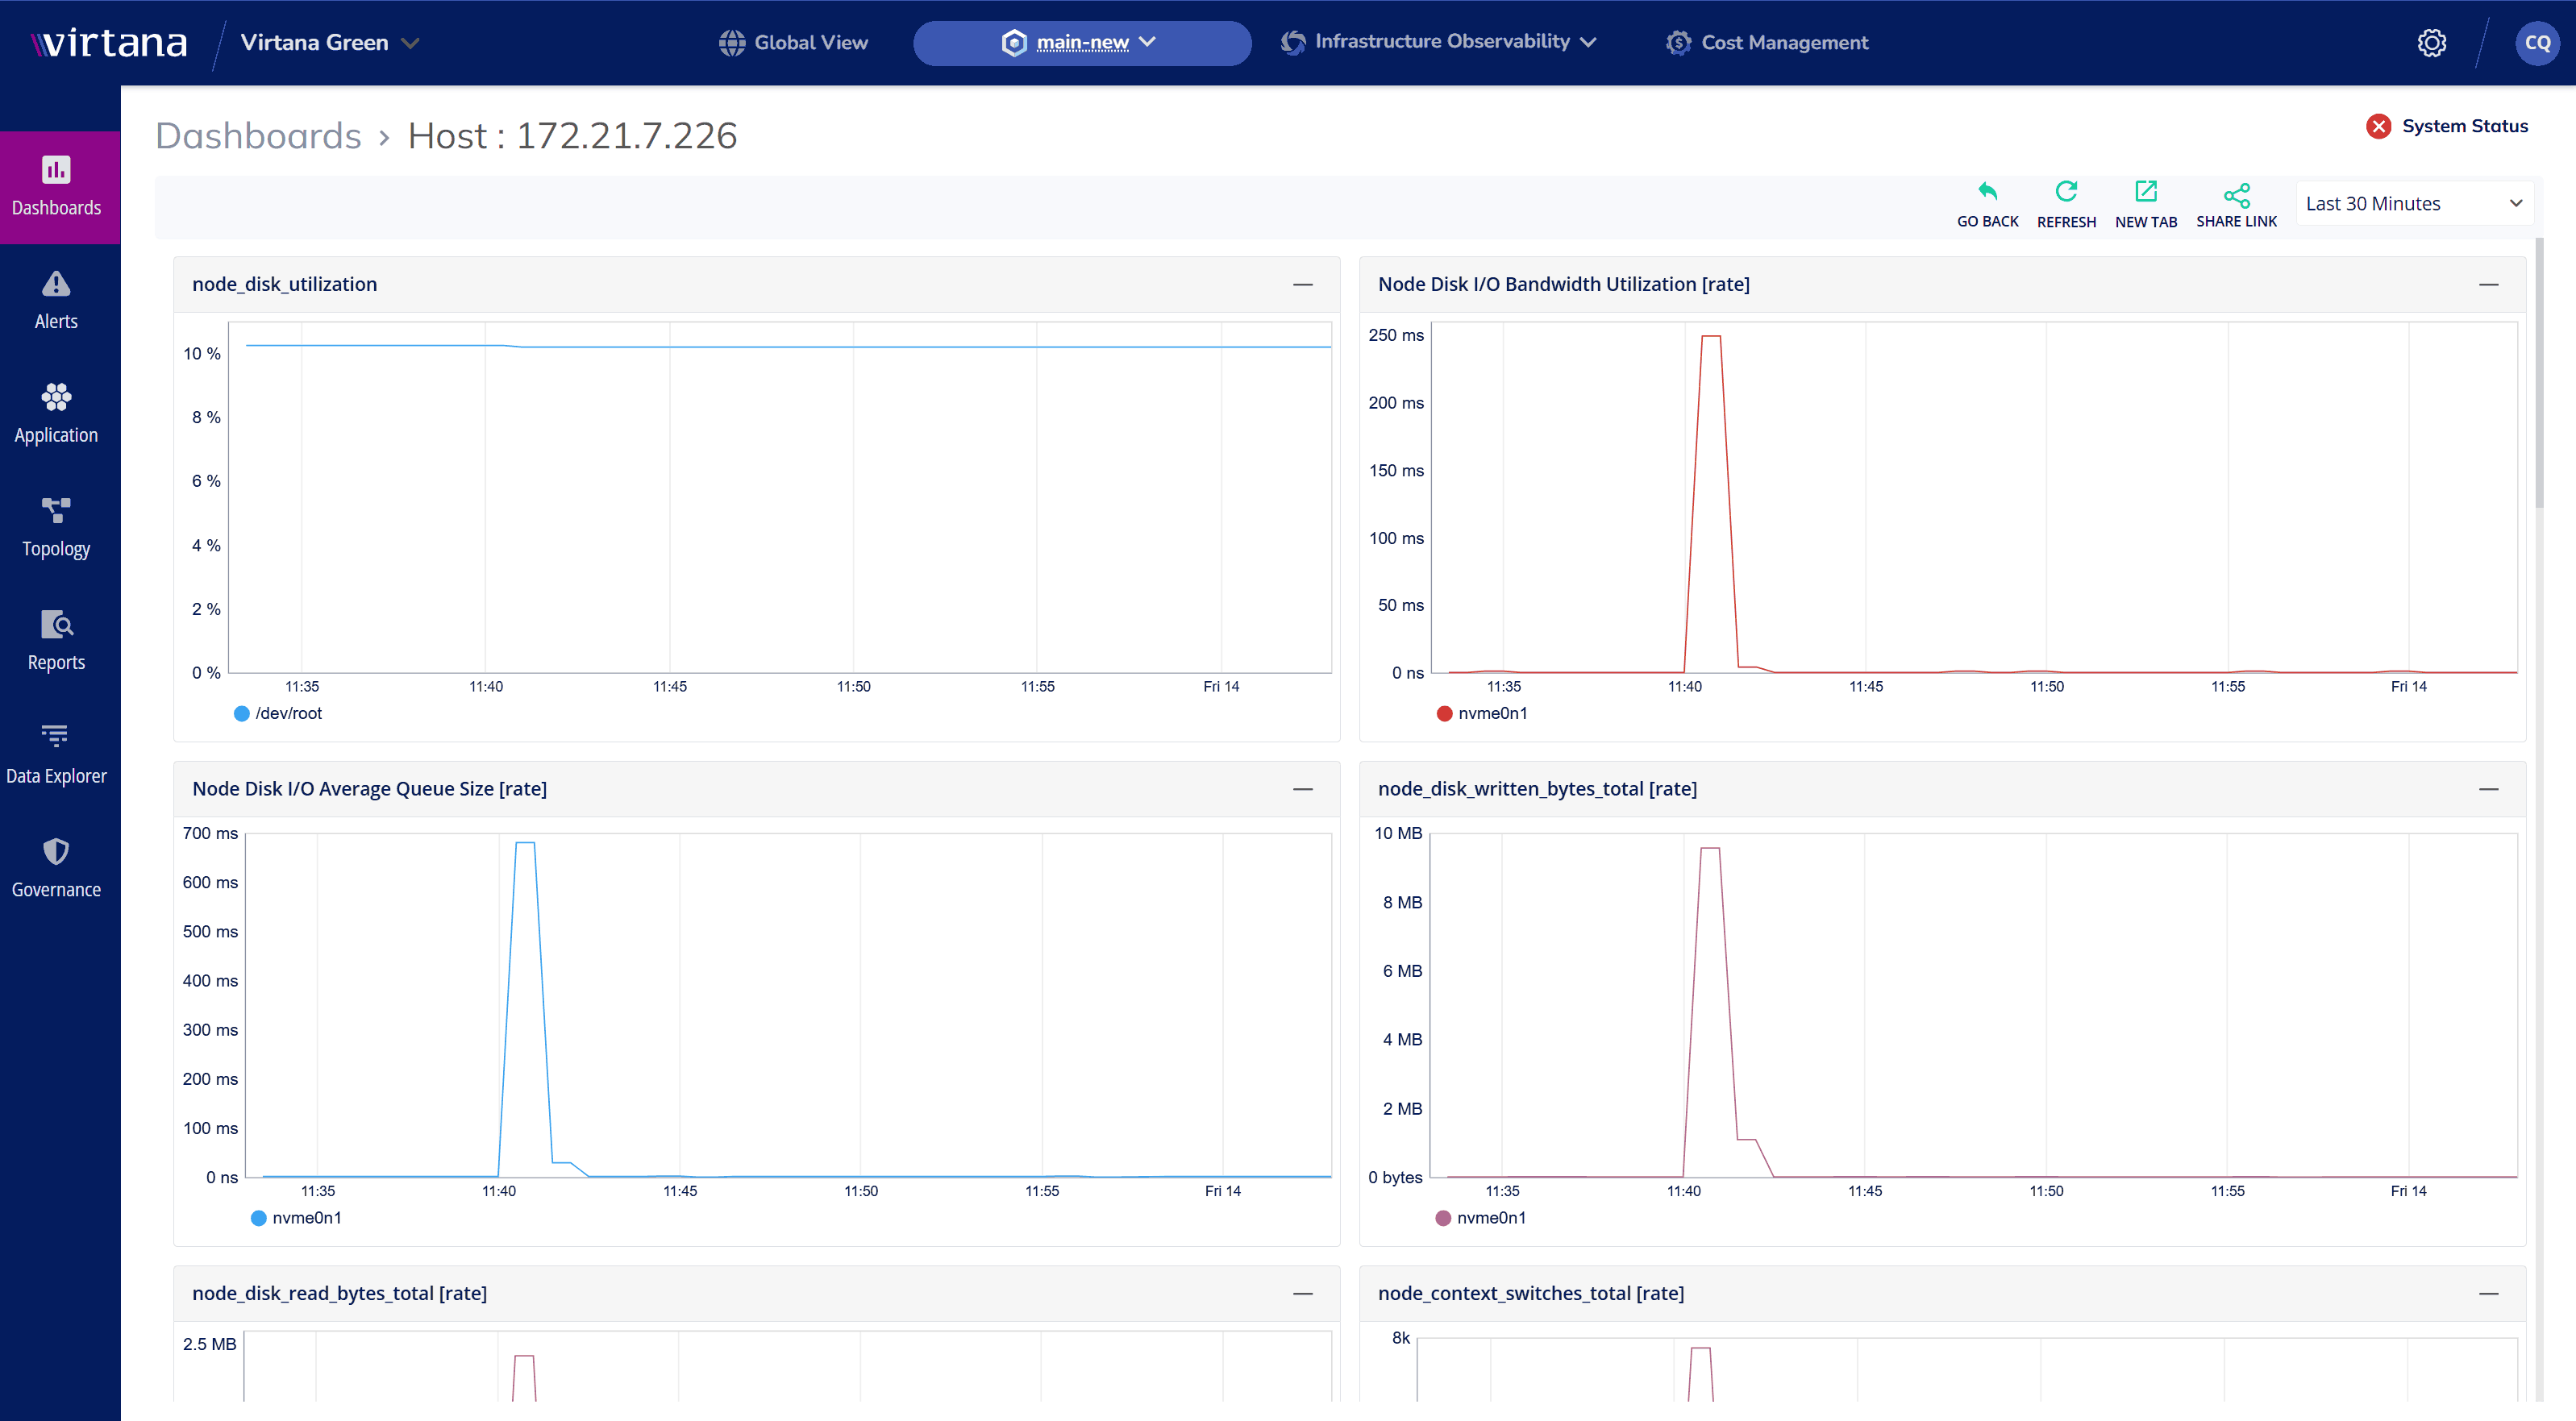Toggle the /dev/root legend series
This screenshot has width=2576, height=1421.
click(278, 713)
